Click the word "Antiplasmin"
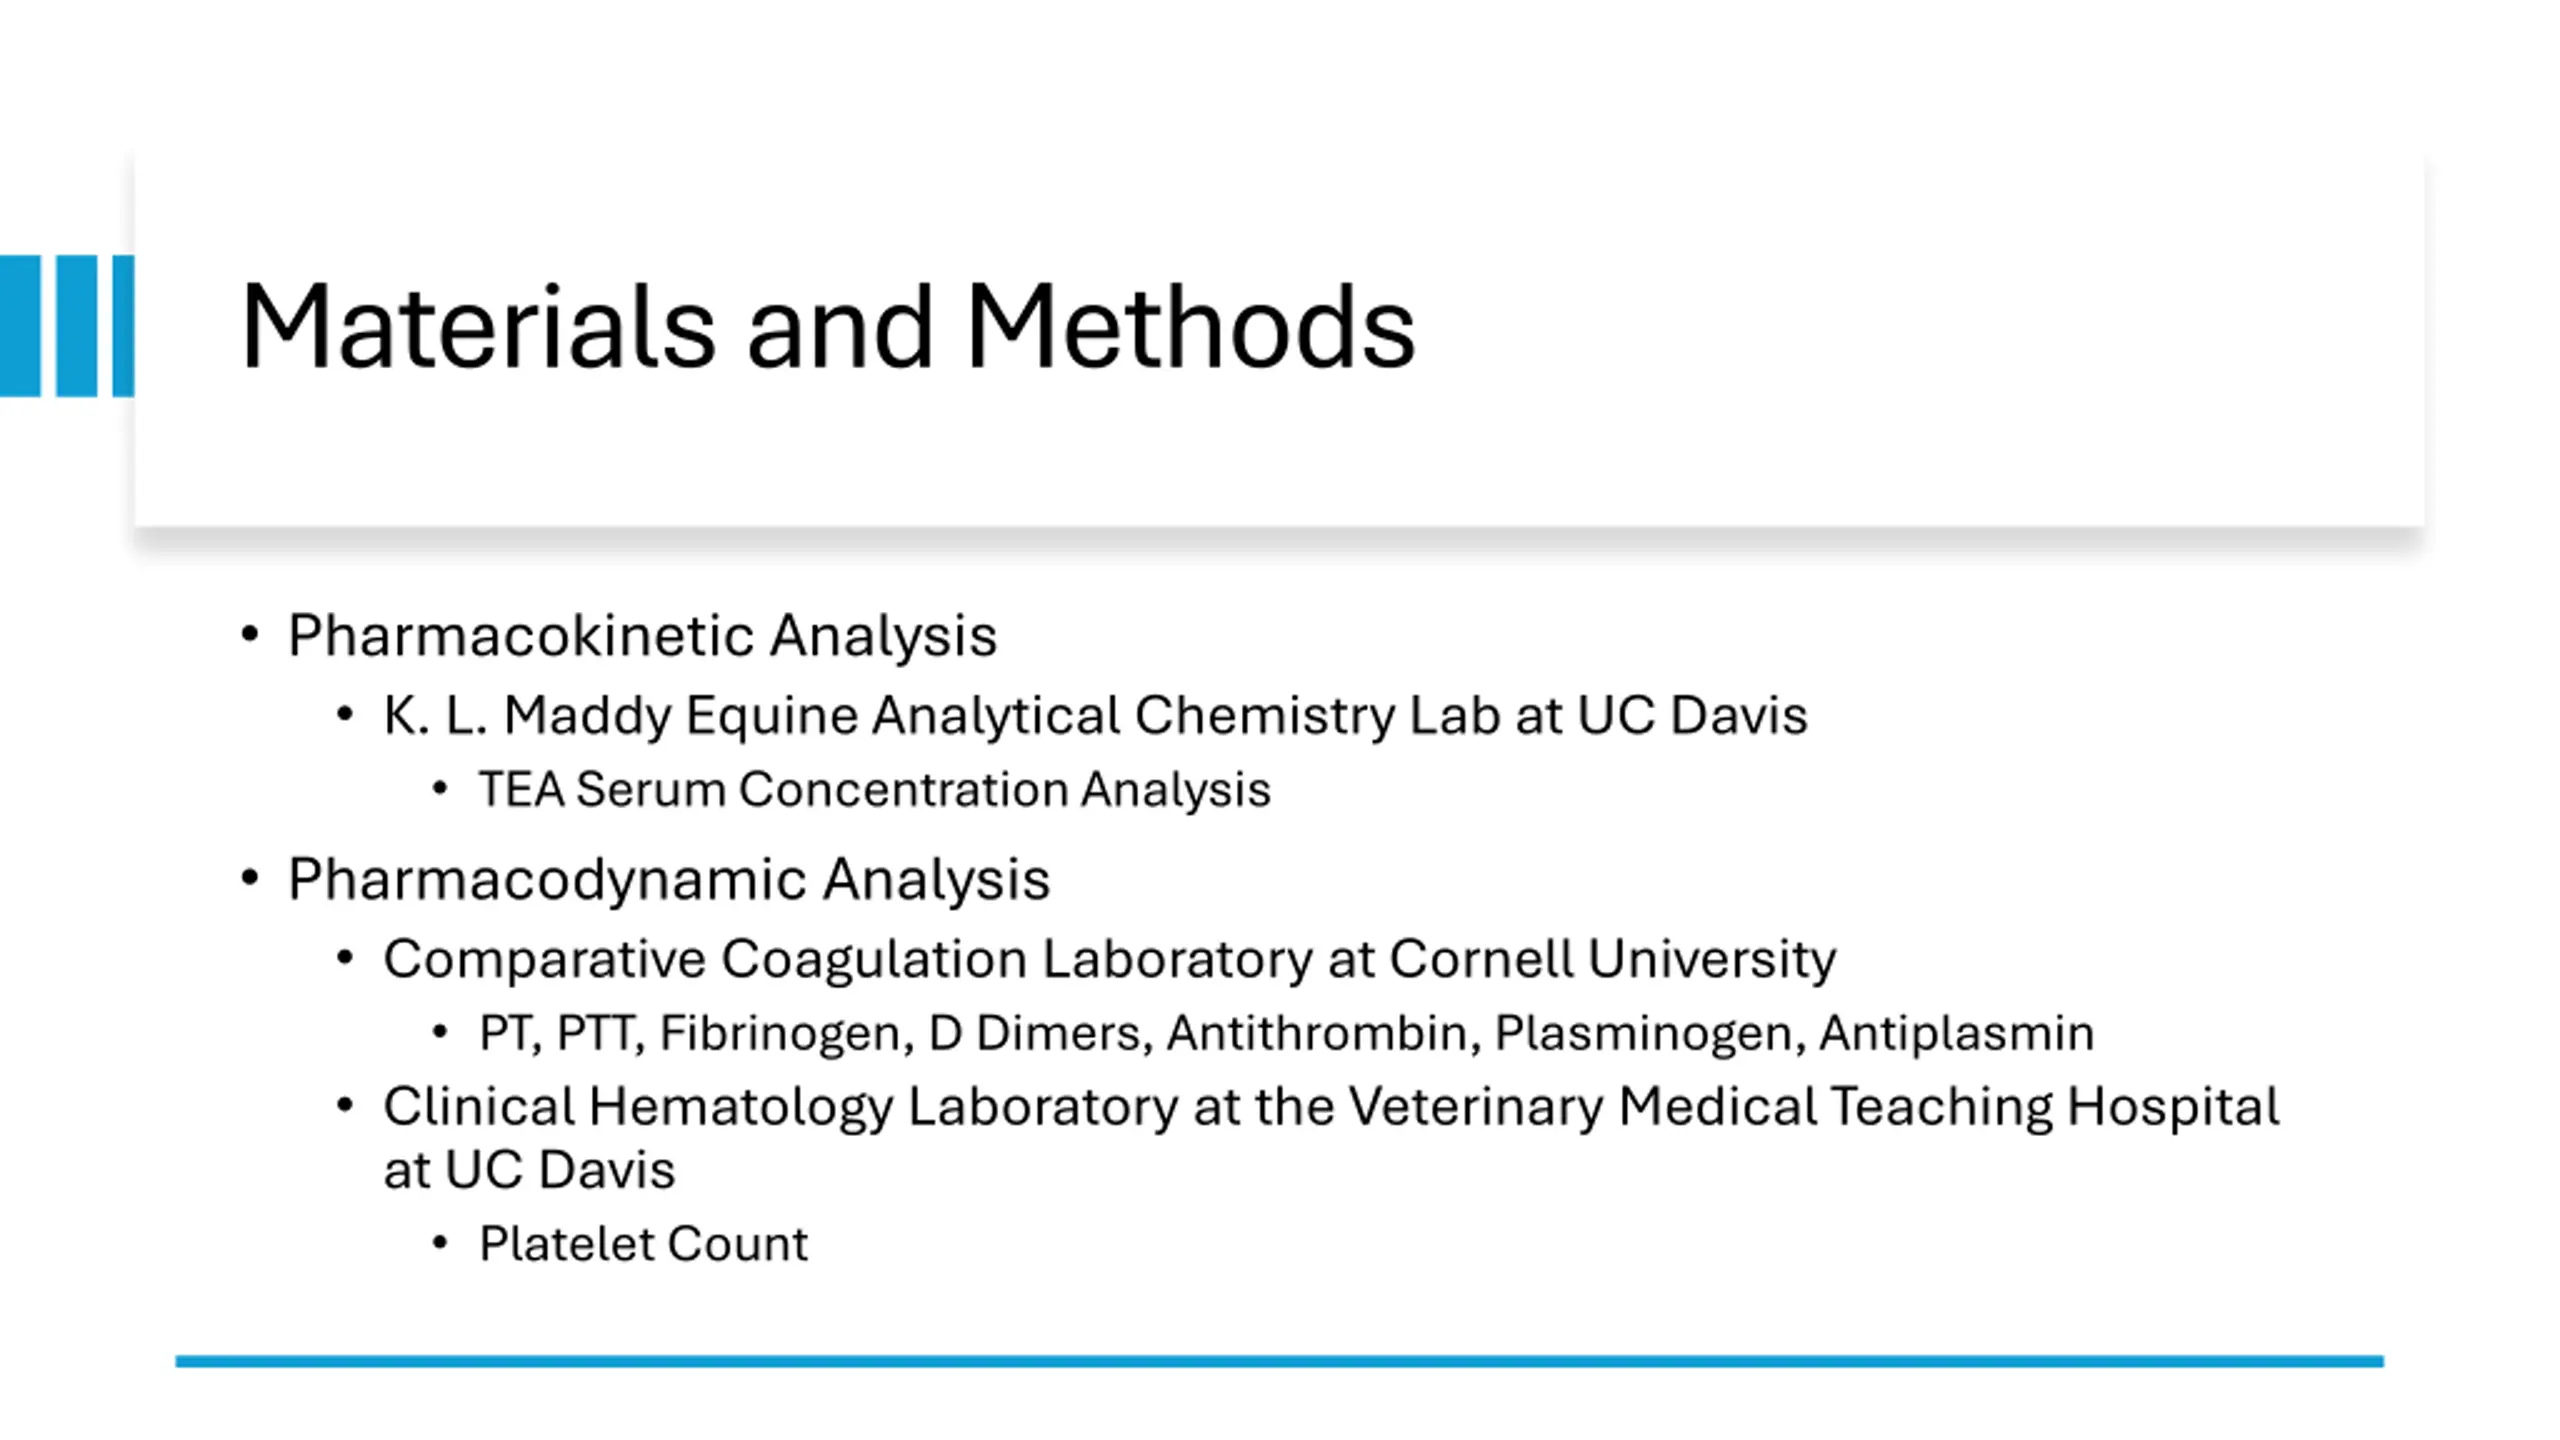 pyautogui.click(x=1956, y=1033)
